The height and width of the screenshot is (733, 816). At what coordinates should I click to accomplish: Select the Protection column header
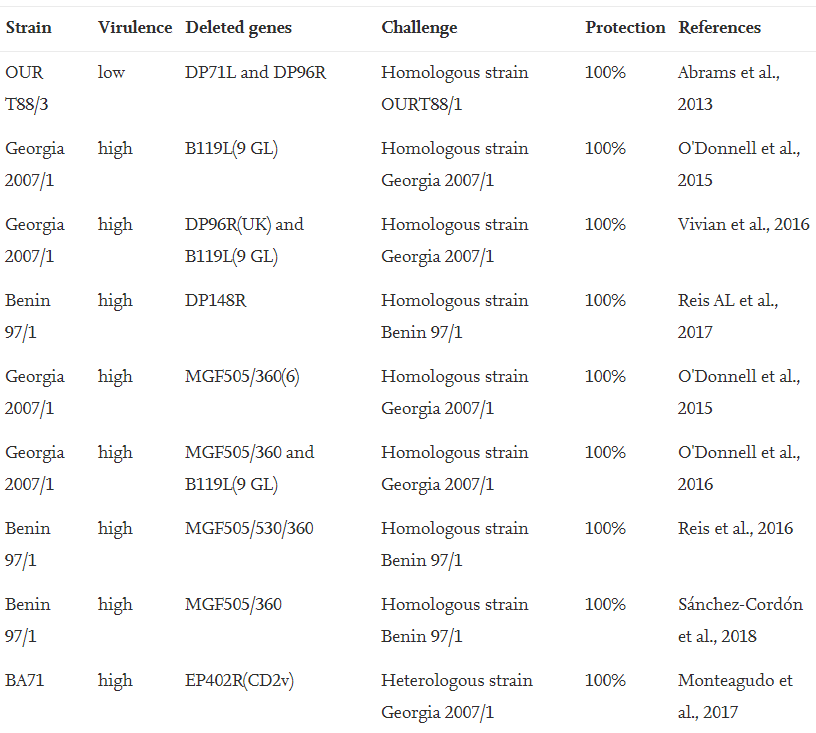click(625, 27)
